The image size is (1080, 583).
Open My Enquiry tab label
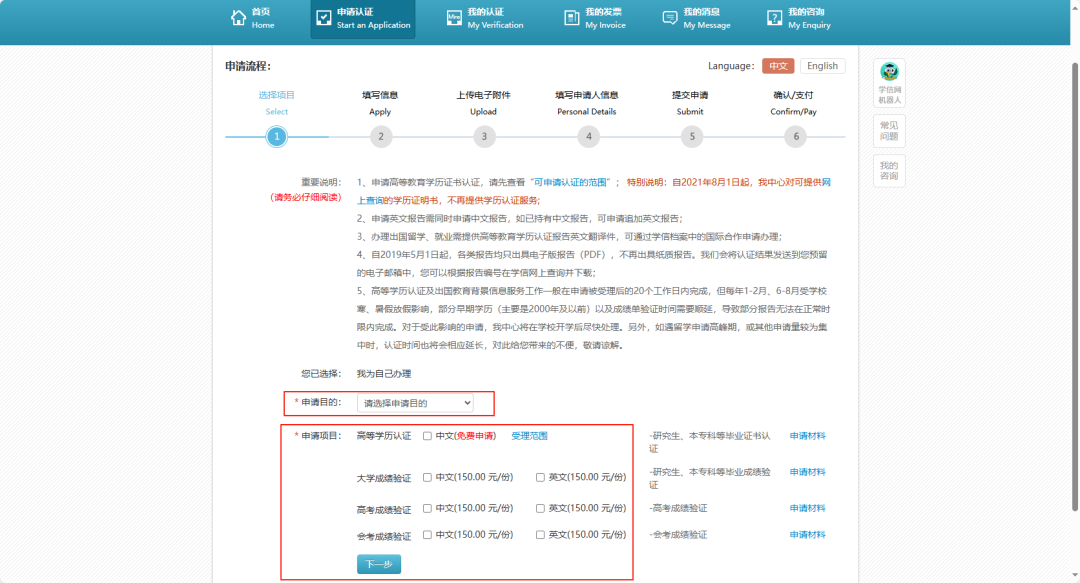point(809,19)
